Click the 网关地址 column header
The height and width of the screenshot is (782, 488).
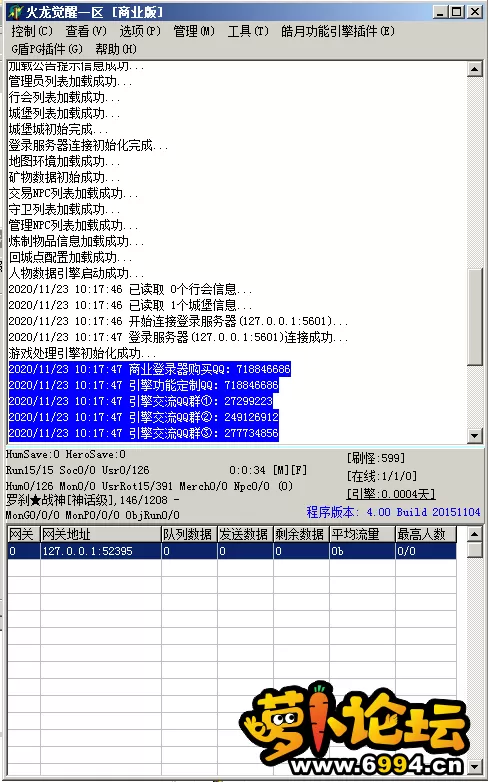[x=101, y=534]
